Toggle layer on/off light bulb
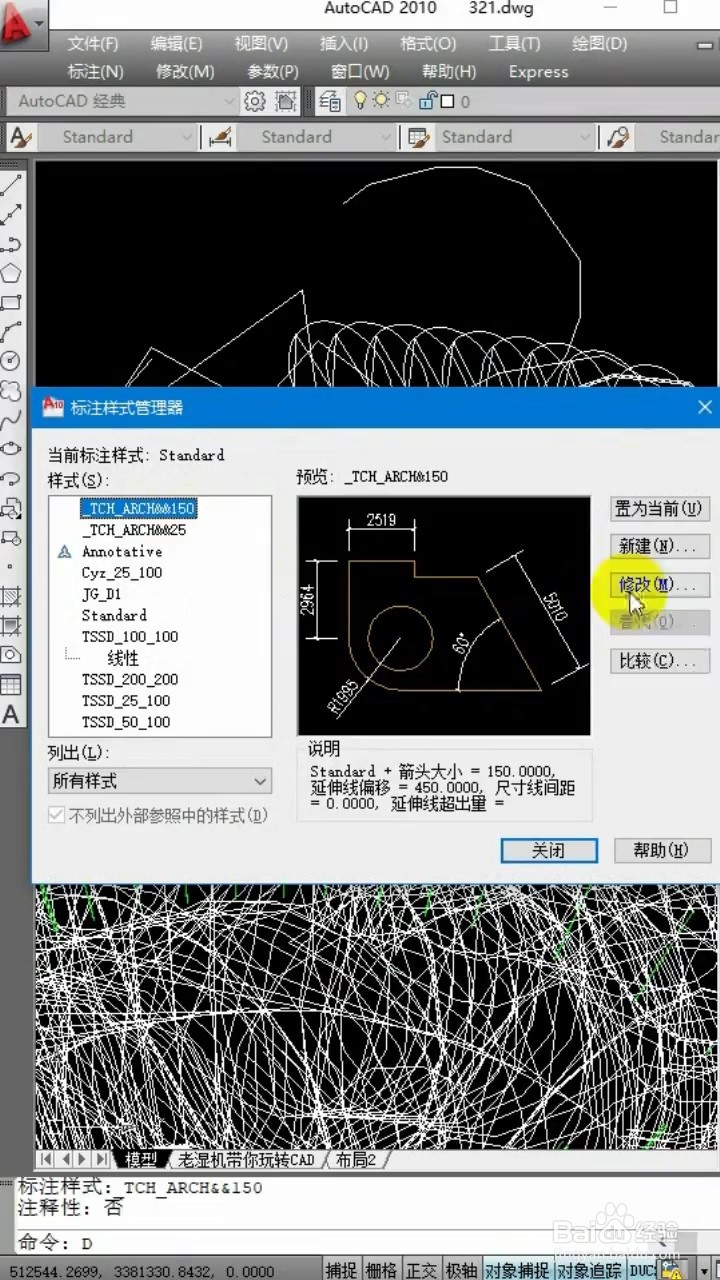 [x=361, y=100]
